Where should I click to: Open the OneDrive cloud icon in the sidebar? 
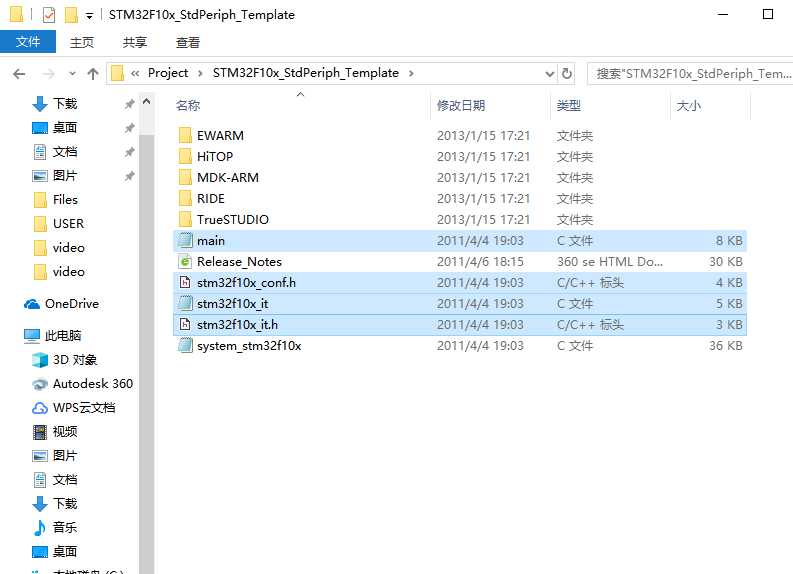tap(32, 304)
